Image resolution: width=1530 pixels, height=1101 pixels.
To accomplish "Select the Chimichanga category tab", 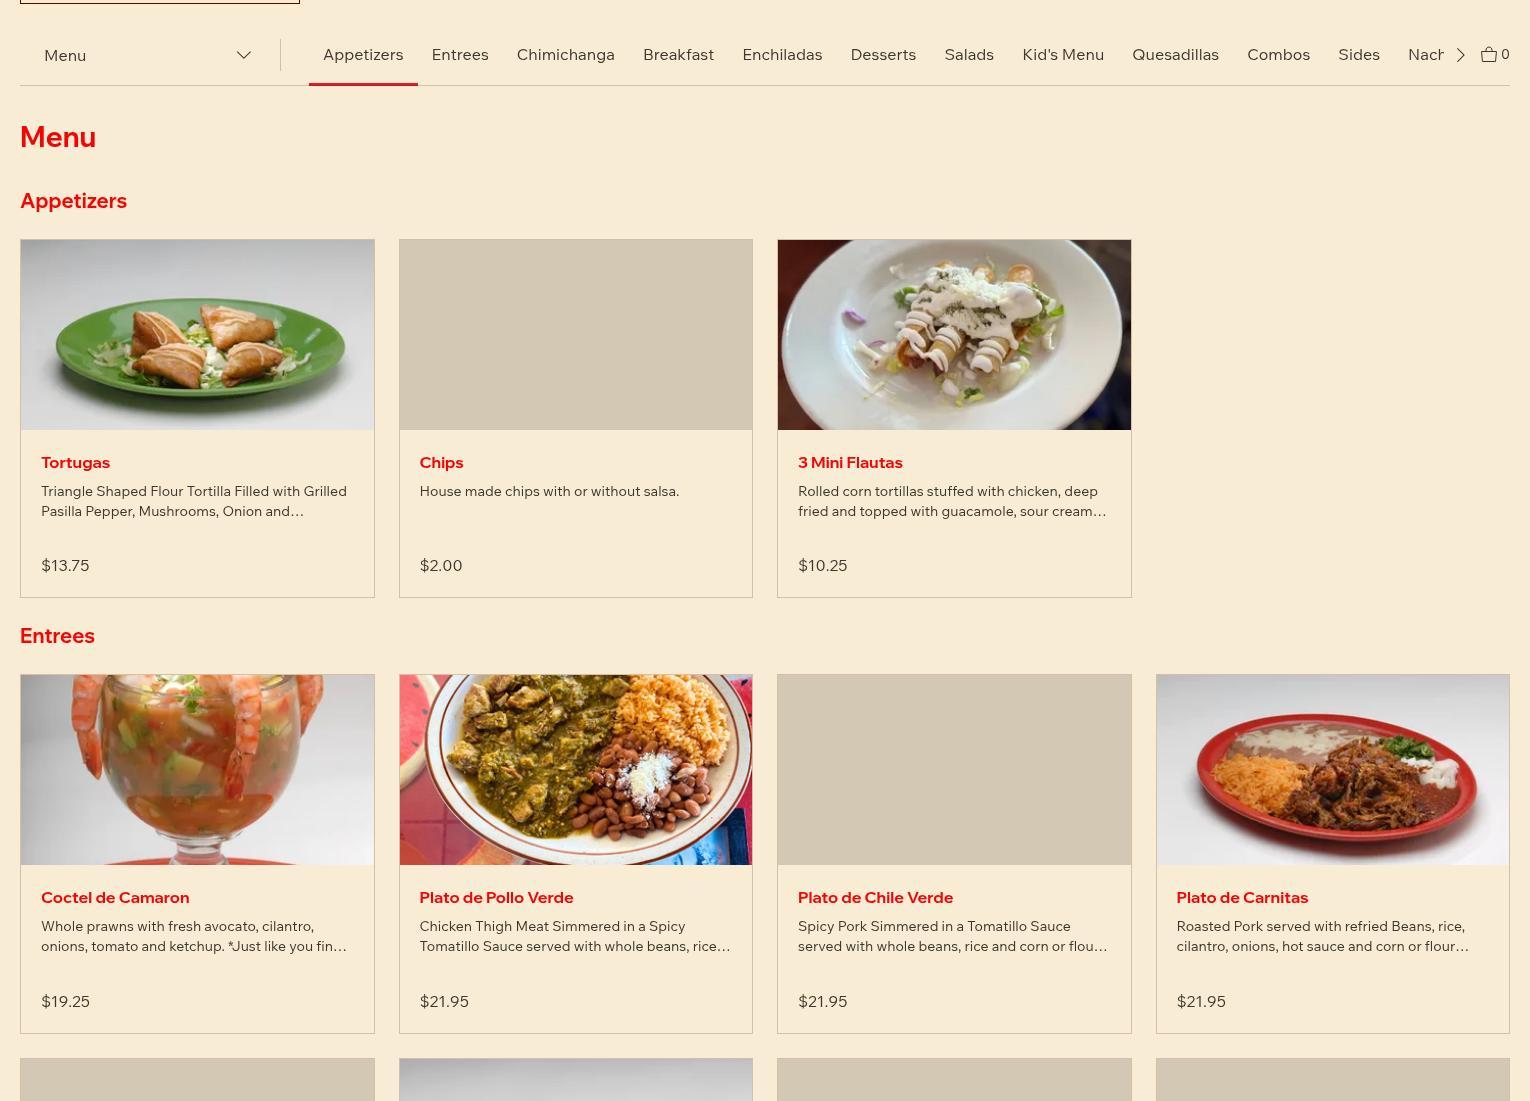I will coord(566,55).
